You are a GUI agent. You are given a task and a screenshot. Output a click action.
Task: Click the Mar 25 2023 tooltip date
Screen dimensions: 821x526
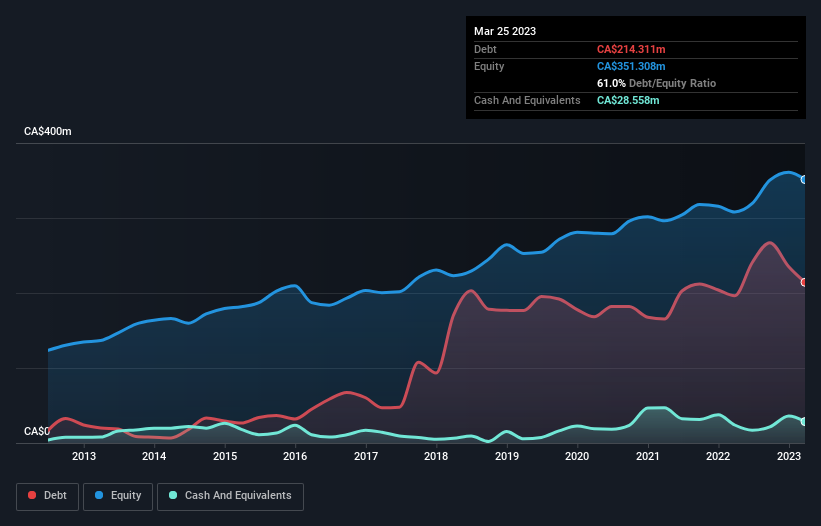tap(505, 31)
